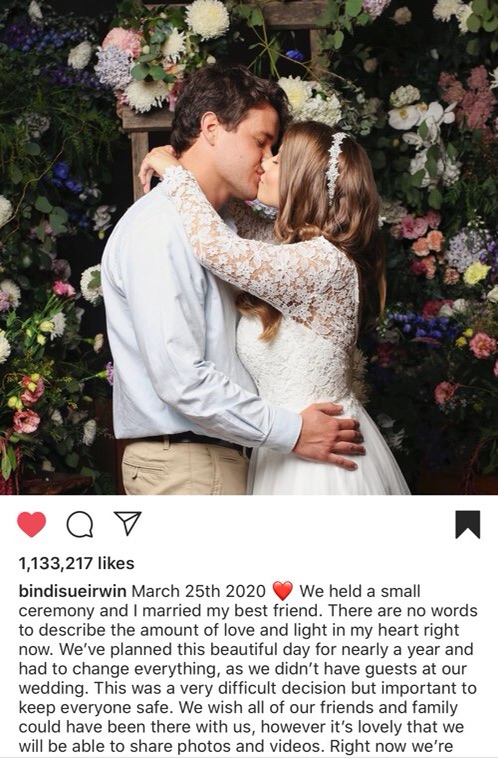Image resolution: width=498 pixels, height=758 pixels.
Task: View the list of 1,133,217 likes
Action: 76,563
